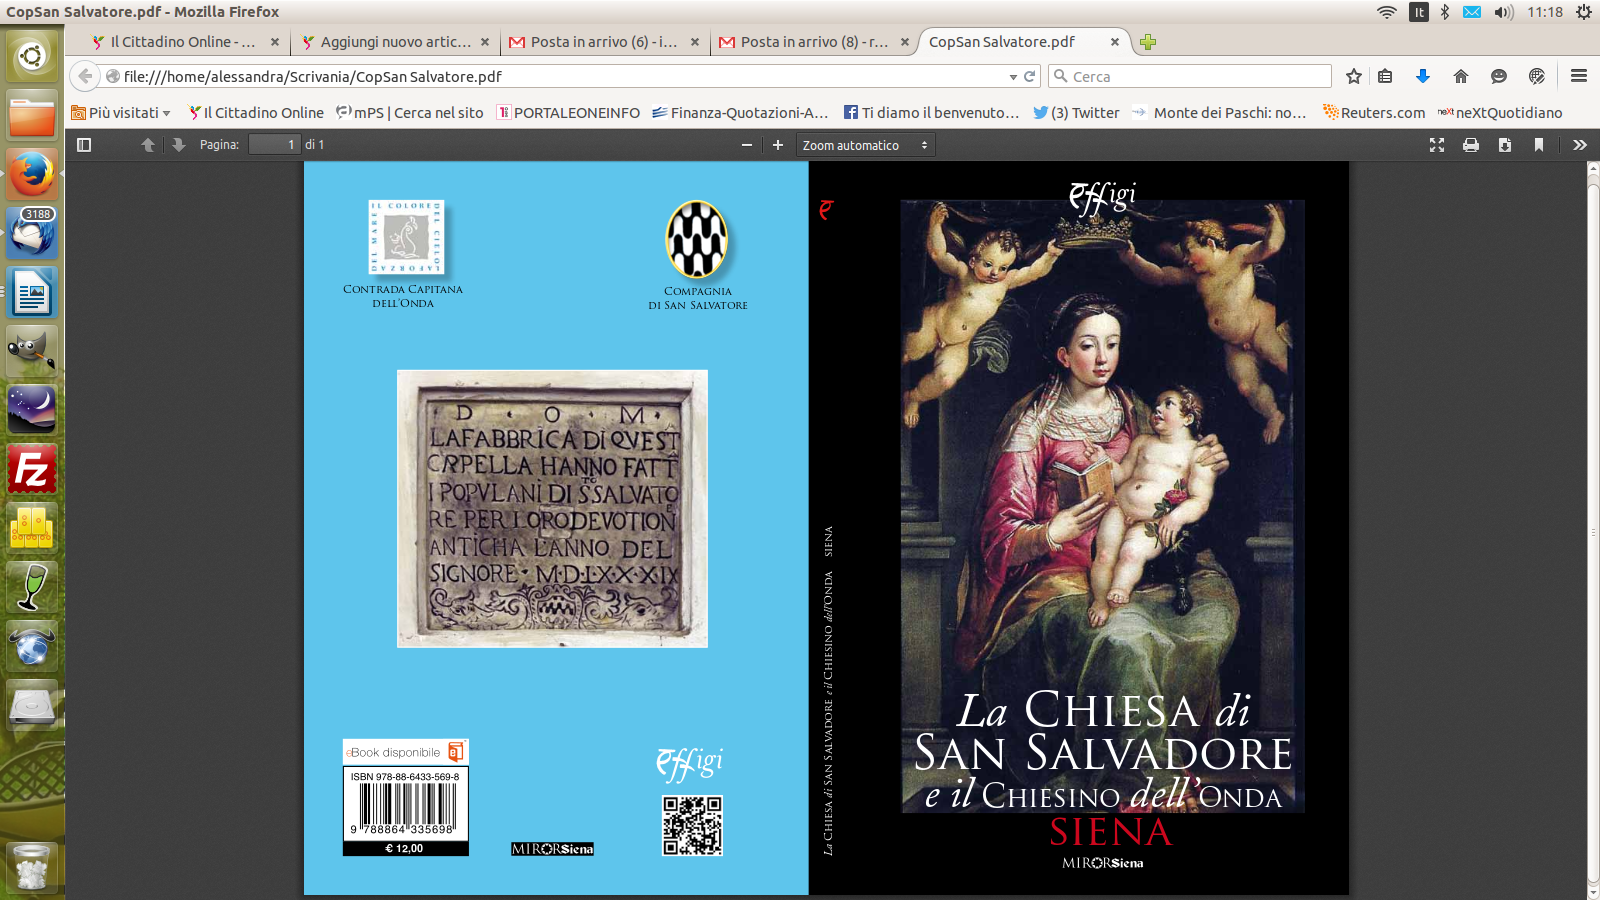Screen dimensions: 1600x900
Task: Open Thunderbird mail with 3188 badge
Action: [x=32, y=233]
